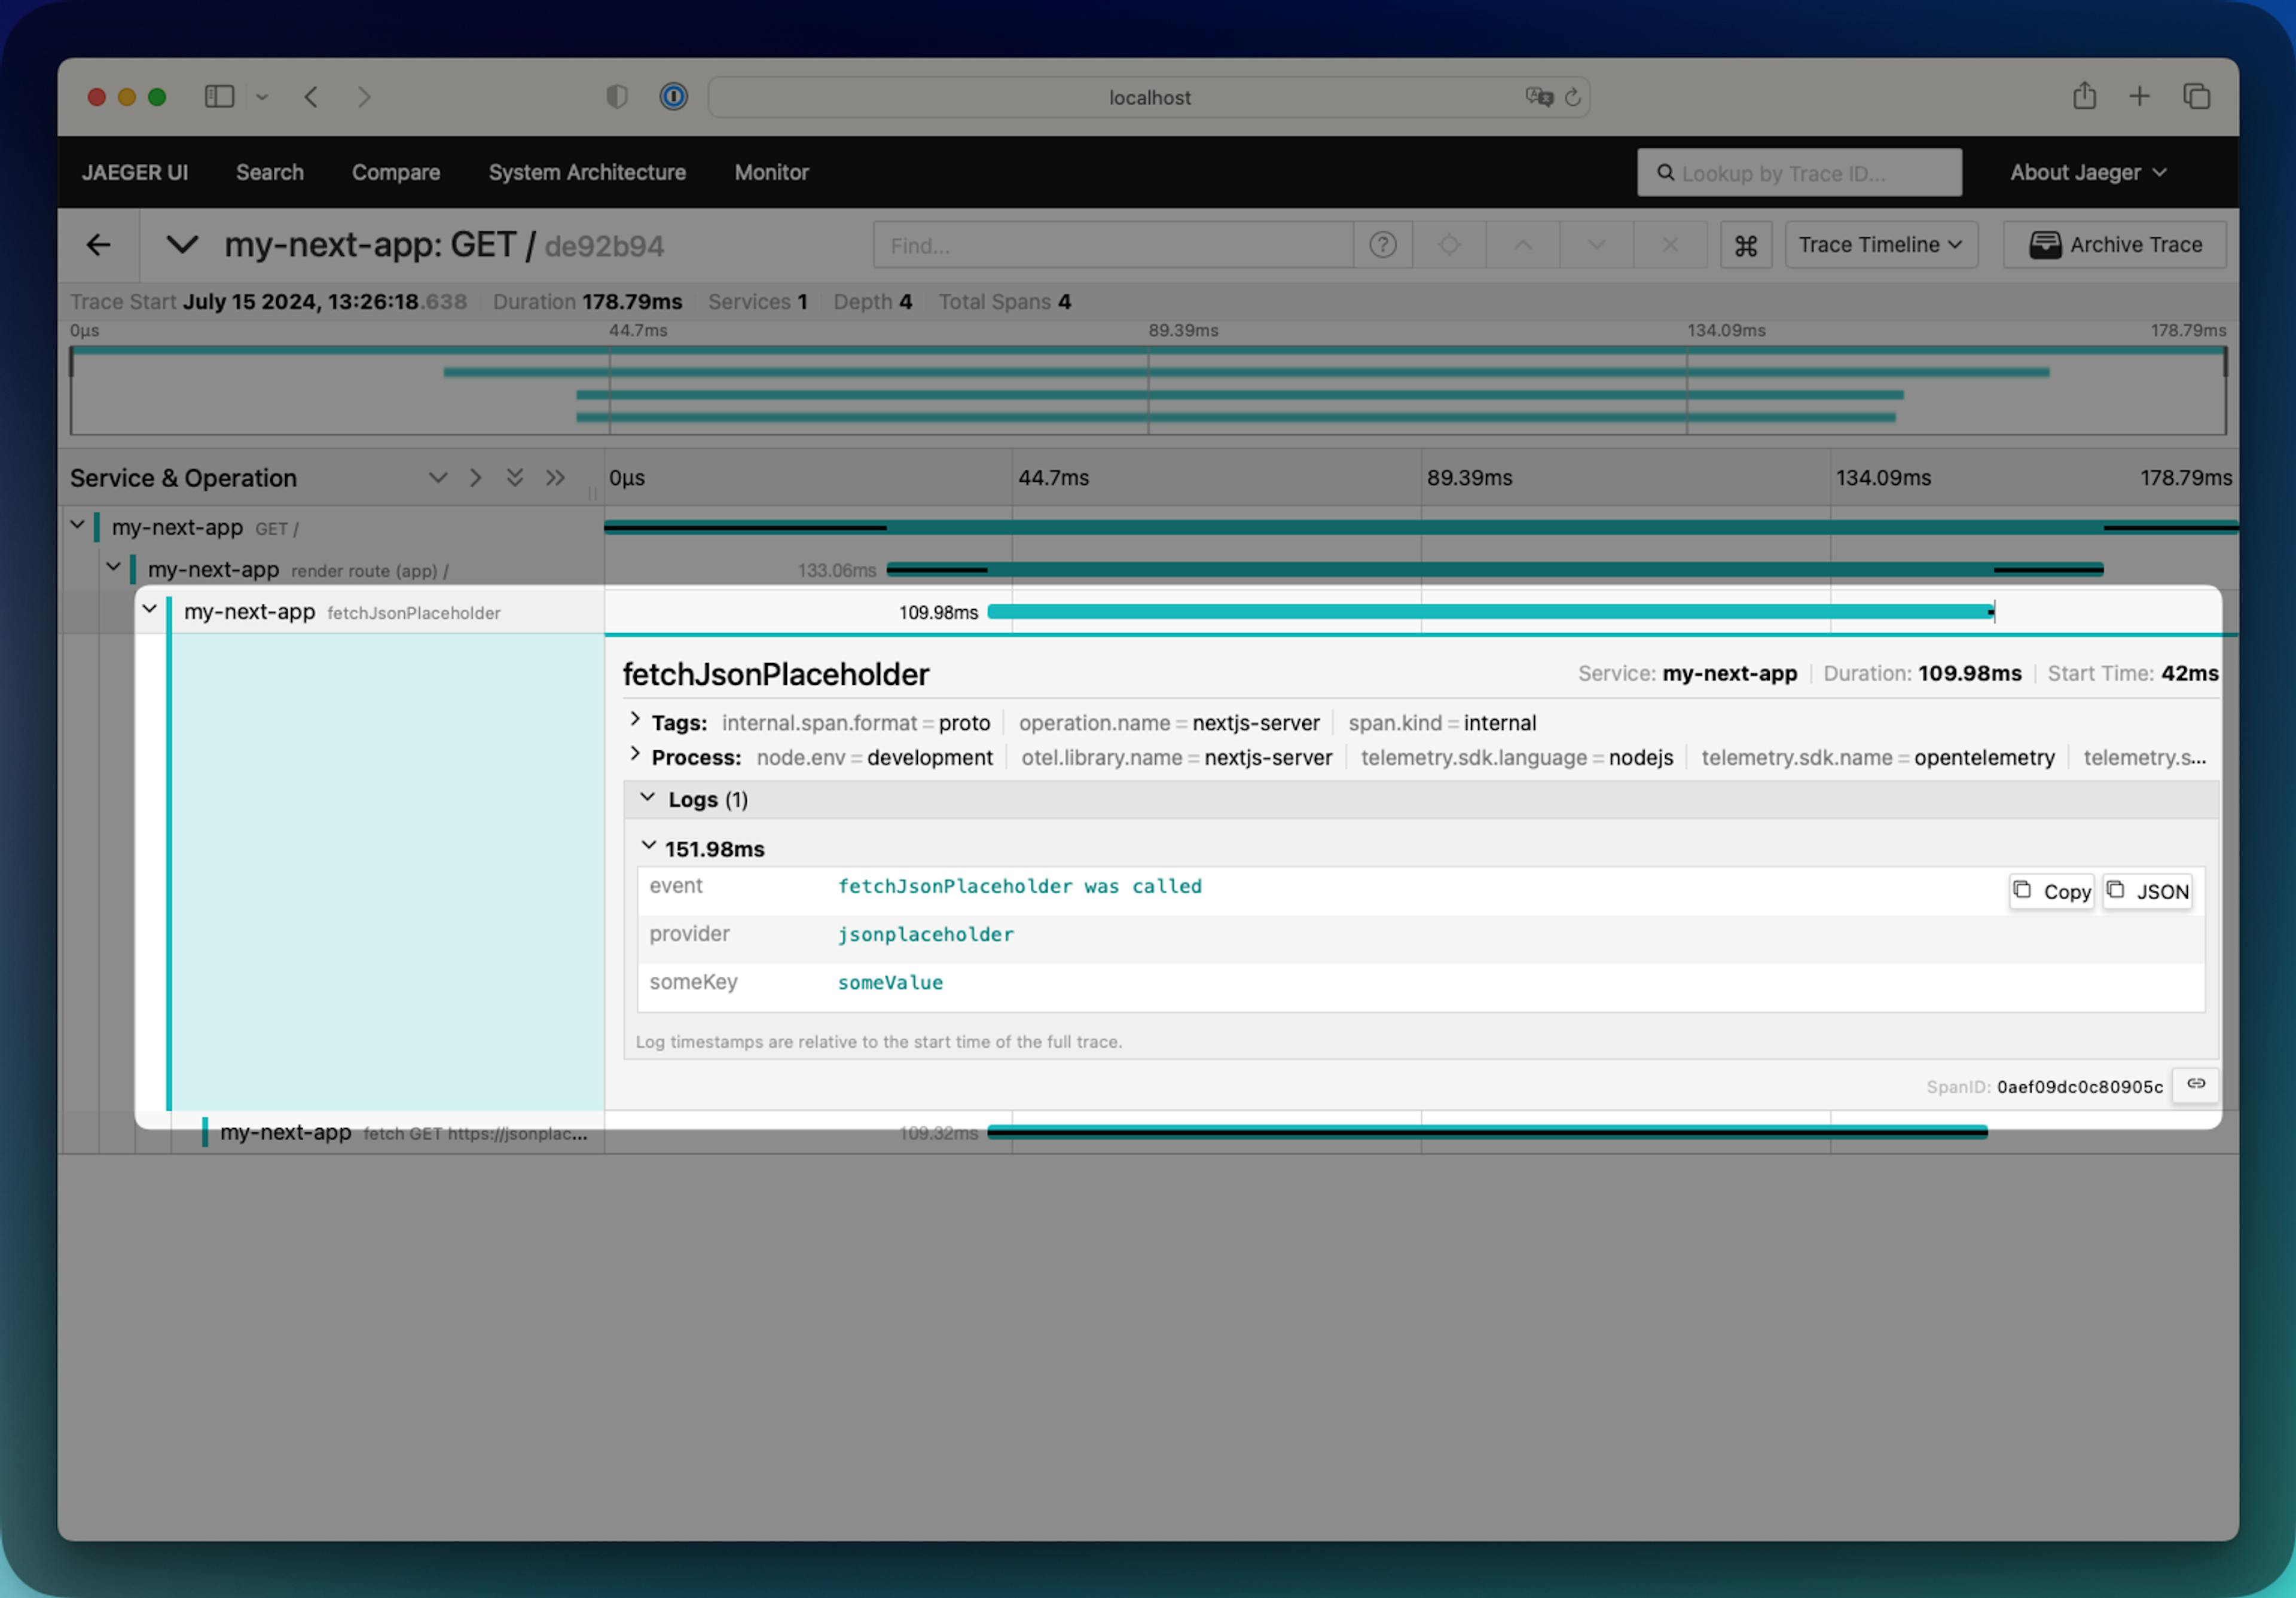
Task: Copy the deep link to span 0aef09dc0c80905c
Action: (2195, 1085)
